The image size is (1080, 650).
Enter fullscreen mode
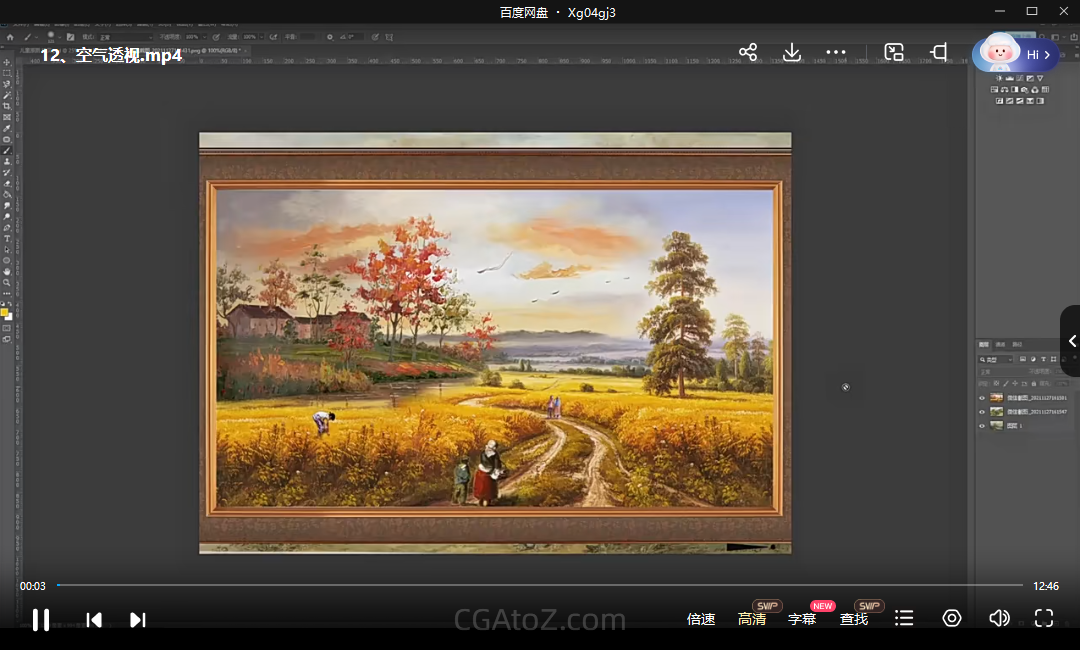[1044, 619]
